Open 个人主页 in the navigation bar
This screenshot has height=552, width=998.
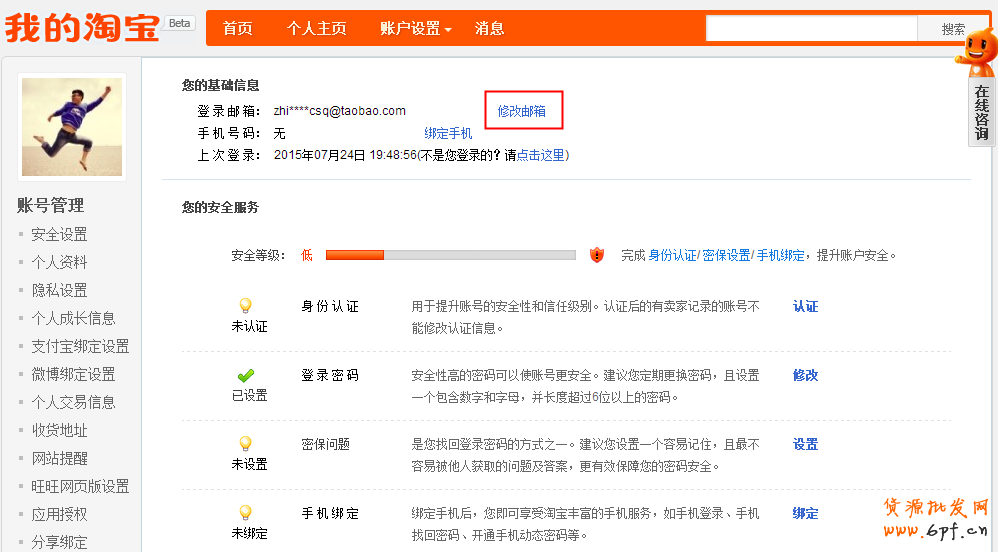[x=317, y=29]
